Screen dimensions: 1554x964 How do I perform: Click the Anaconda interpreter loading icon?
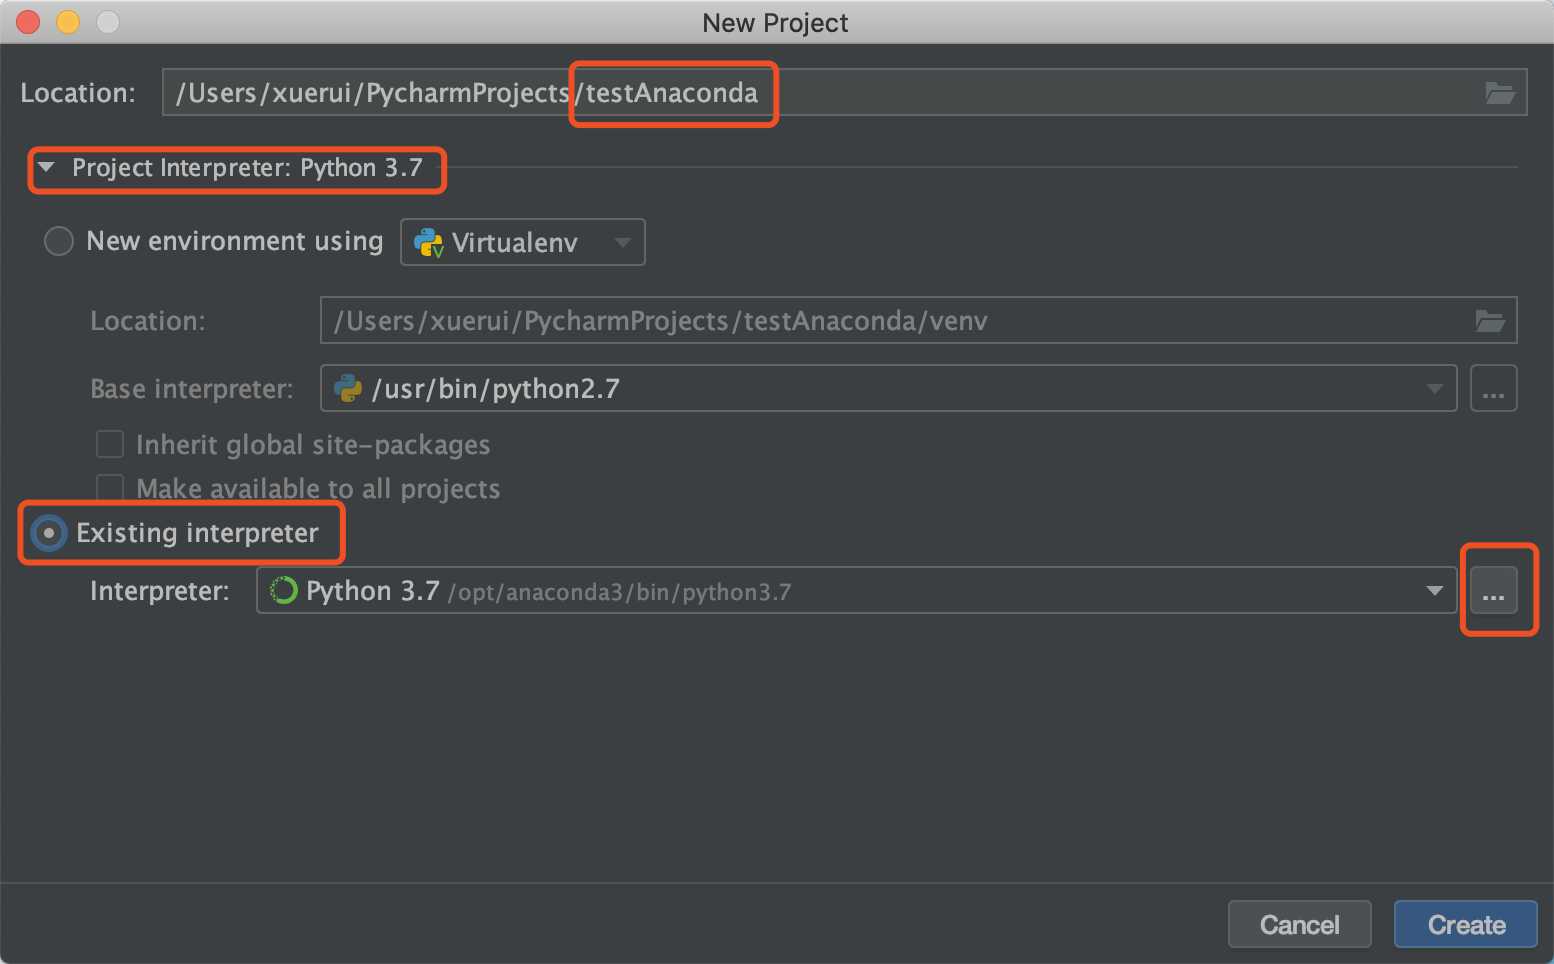(x=284, y=591)
